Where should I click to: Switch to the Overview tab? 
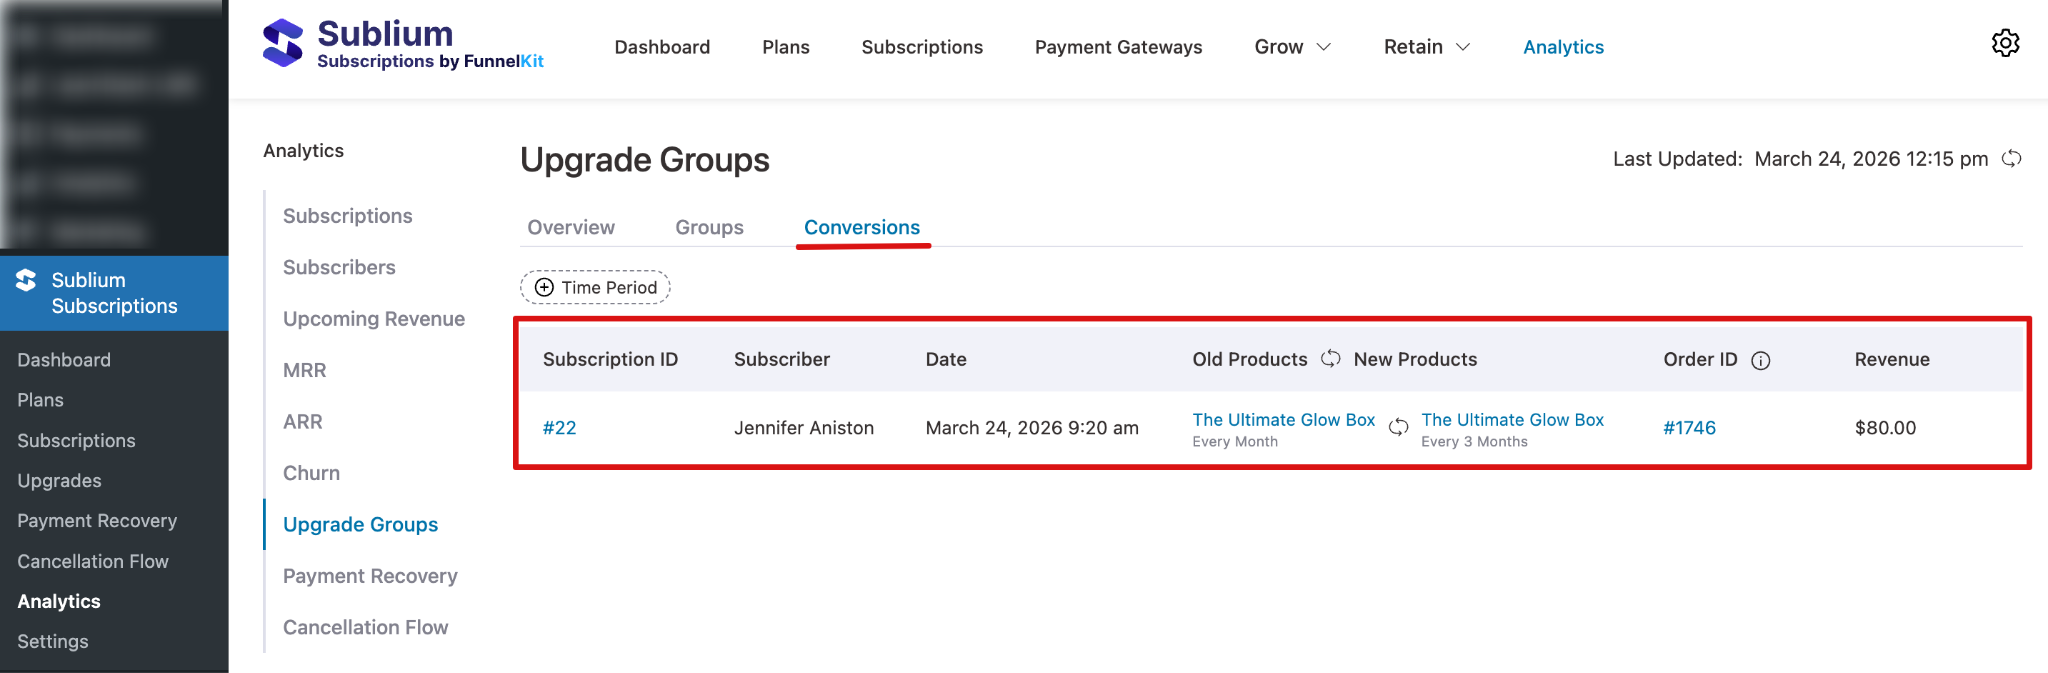click(571, 227)
